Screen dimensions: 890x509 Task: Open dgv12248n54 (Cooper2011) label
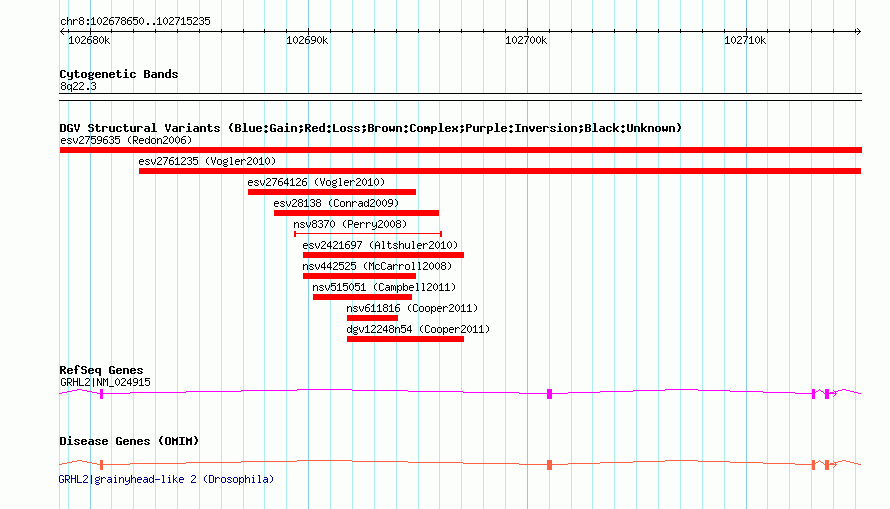[x=418, y=329]
